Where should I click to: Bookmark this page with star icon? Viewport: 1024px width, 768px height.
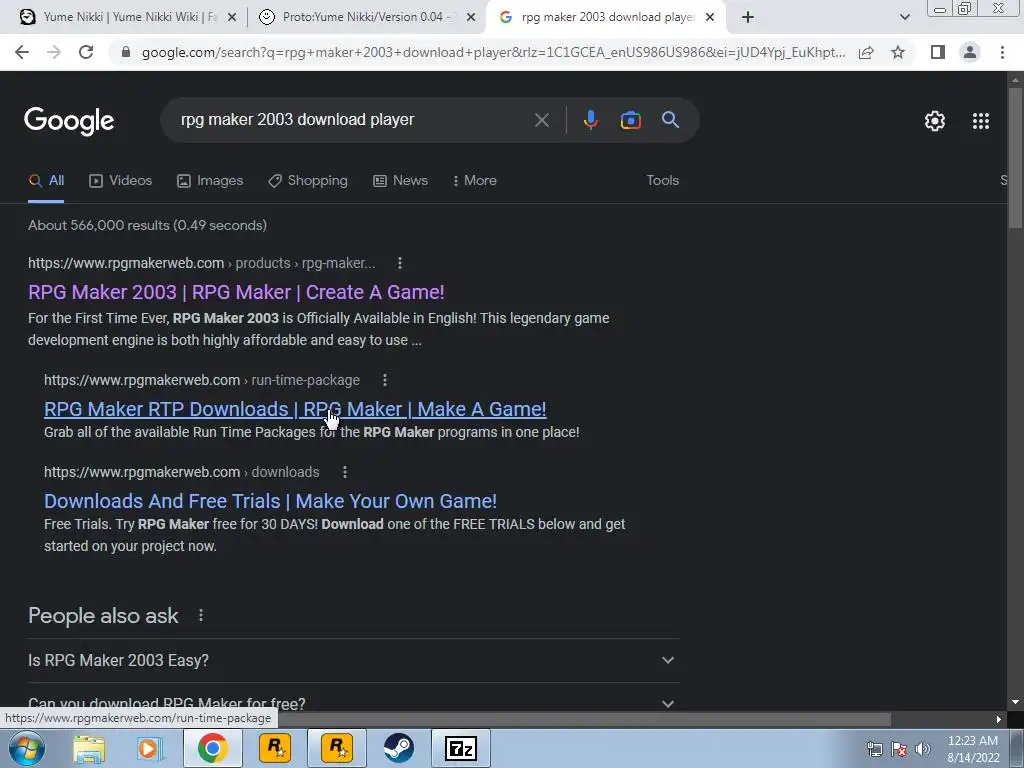tap(898, 52)
